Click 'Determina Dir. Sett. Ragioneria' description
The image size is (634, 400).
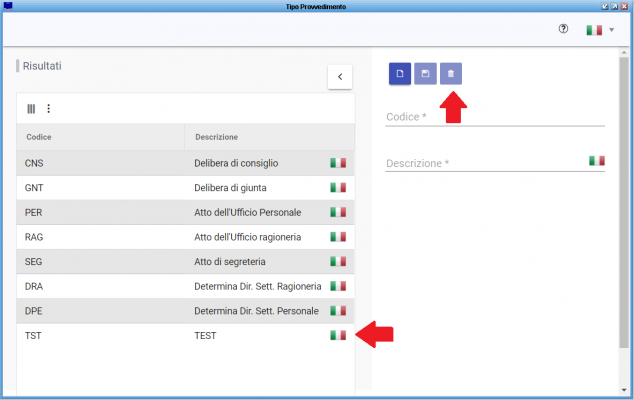coord(258,286)
